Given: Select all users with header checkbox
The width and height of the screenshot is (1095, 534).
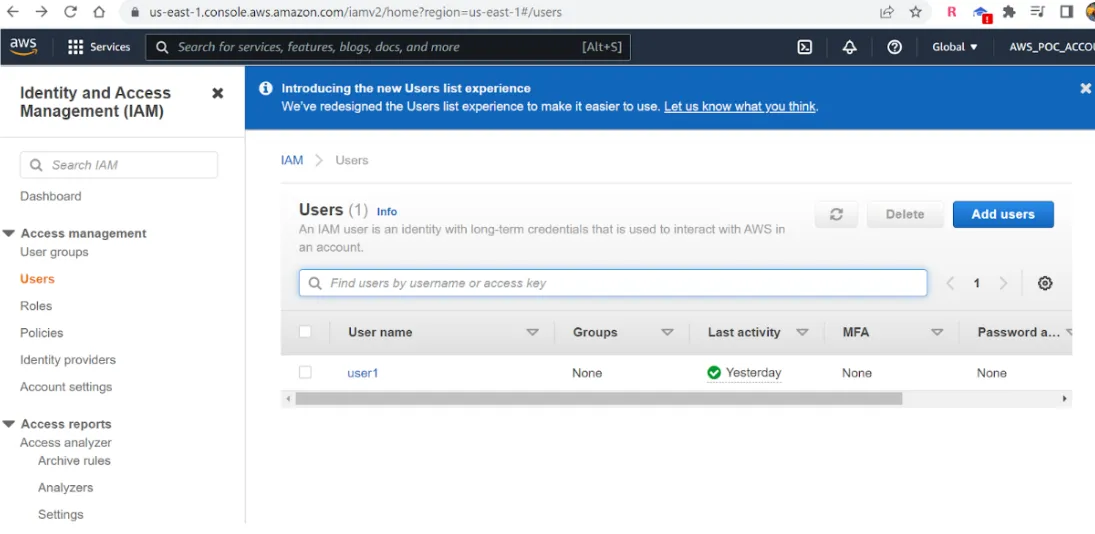Looking at the screenshot, I should (304, 332).
